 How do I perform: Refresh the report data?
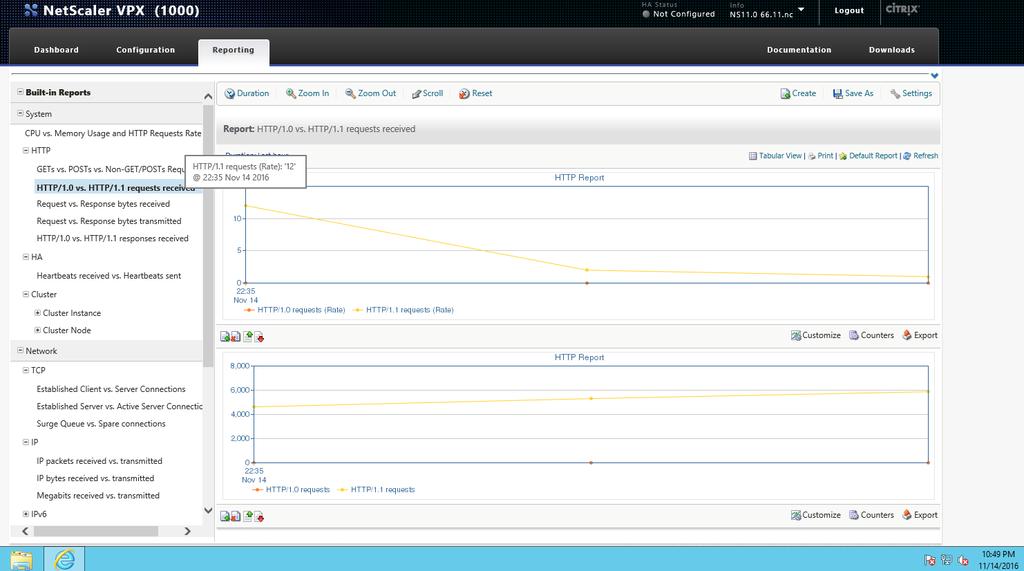(x=921, y=155)
